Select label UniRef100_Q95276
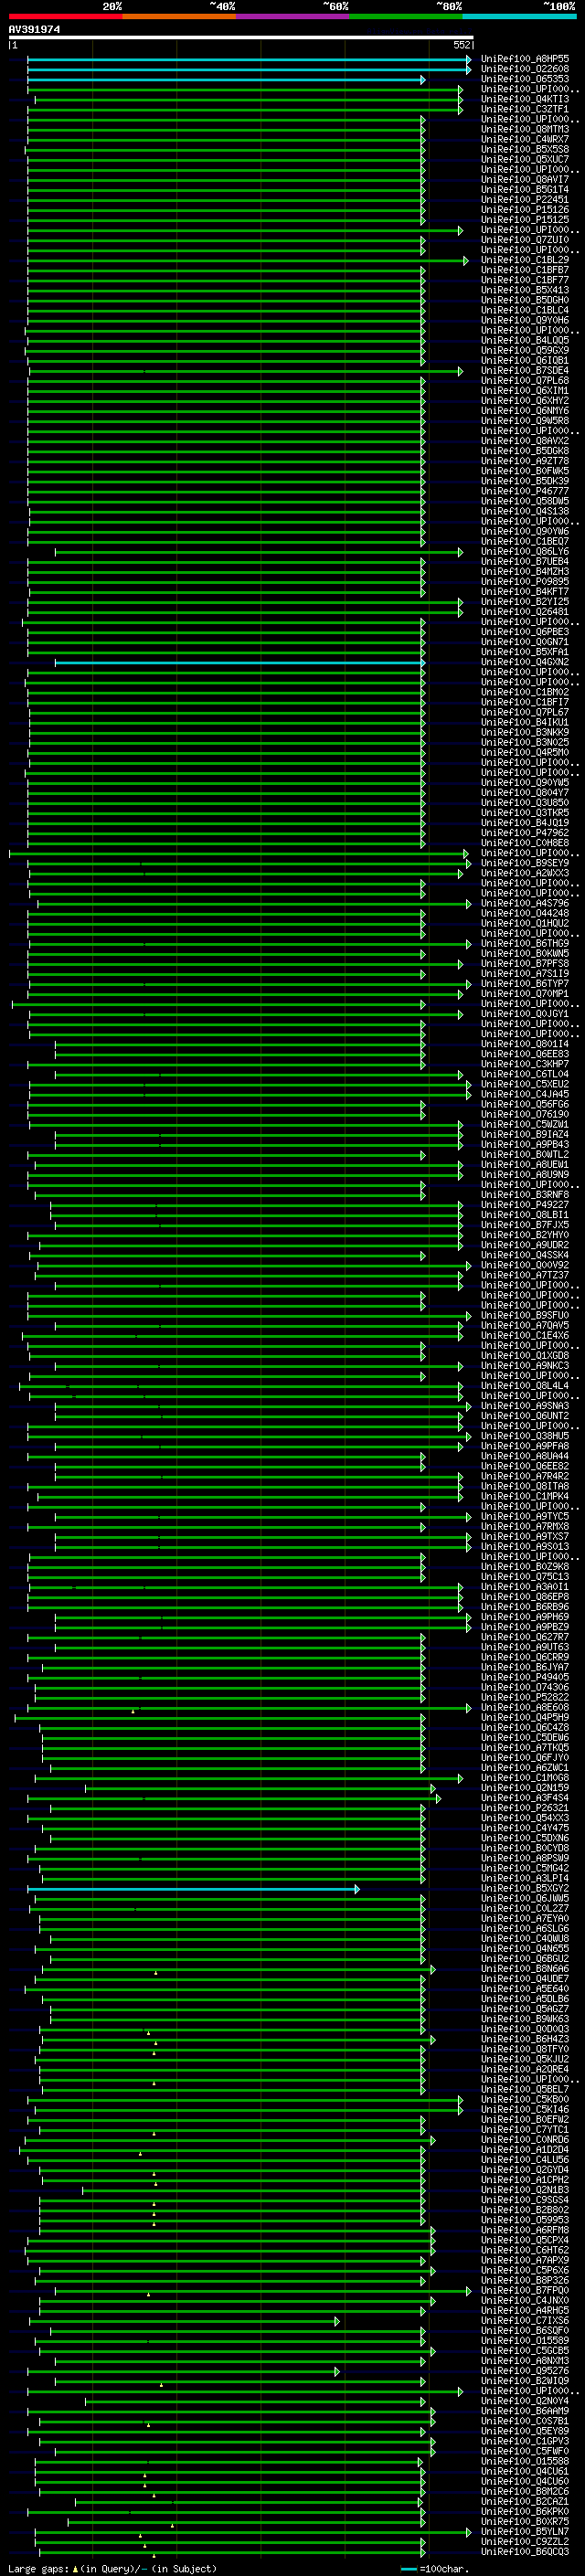 525,2370
